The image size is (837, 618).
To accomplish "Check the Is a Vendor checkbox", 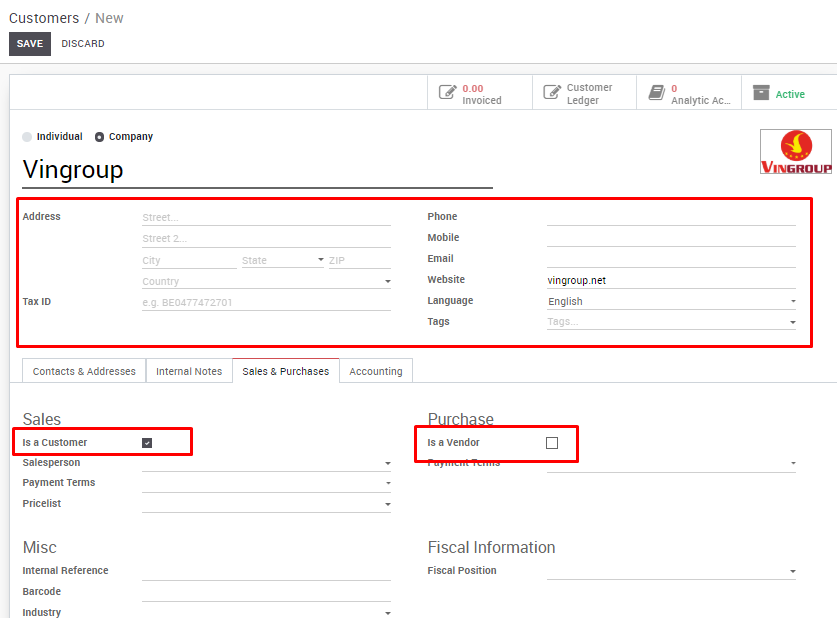I will click(552, 443).
